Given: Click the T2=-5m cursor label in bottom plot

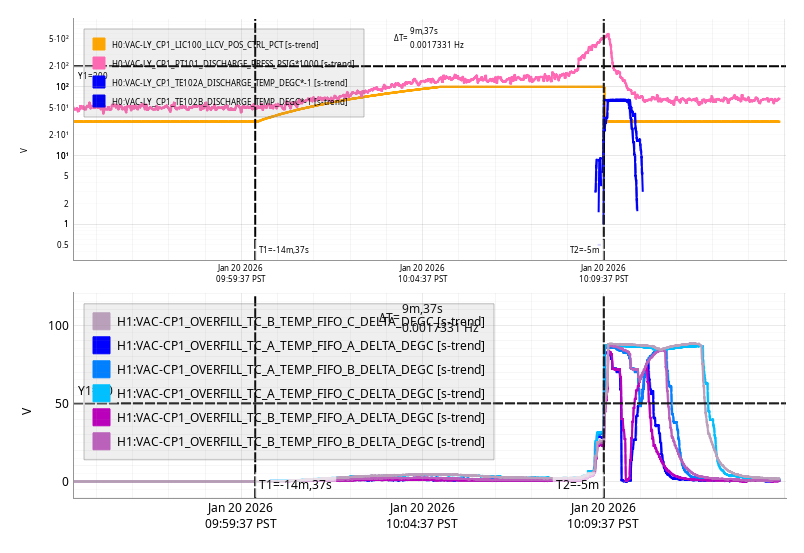Looking at the screenshot, I should (x=577, y=485).
